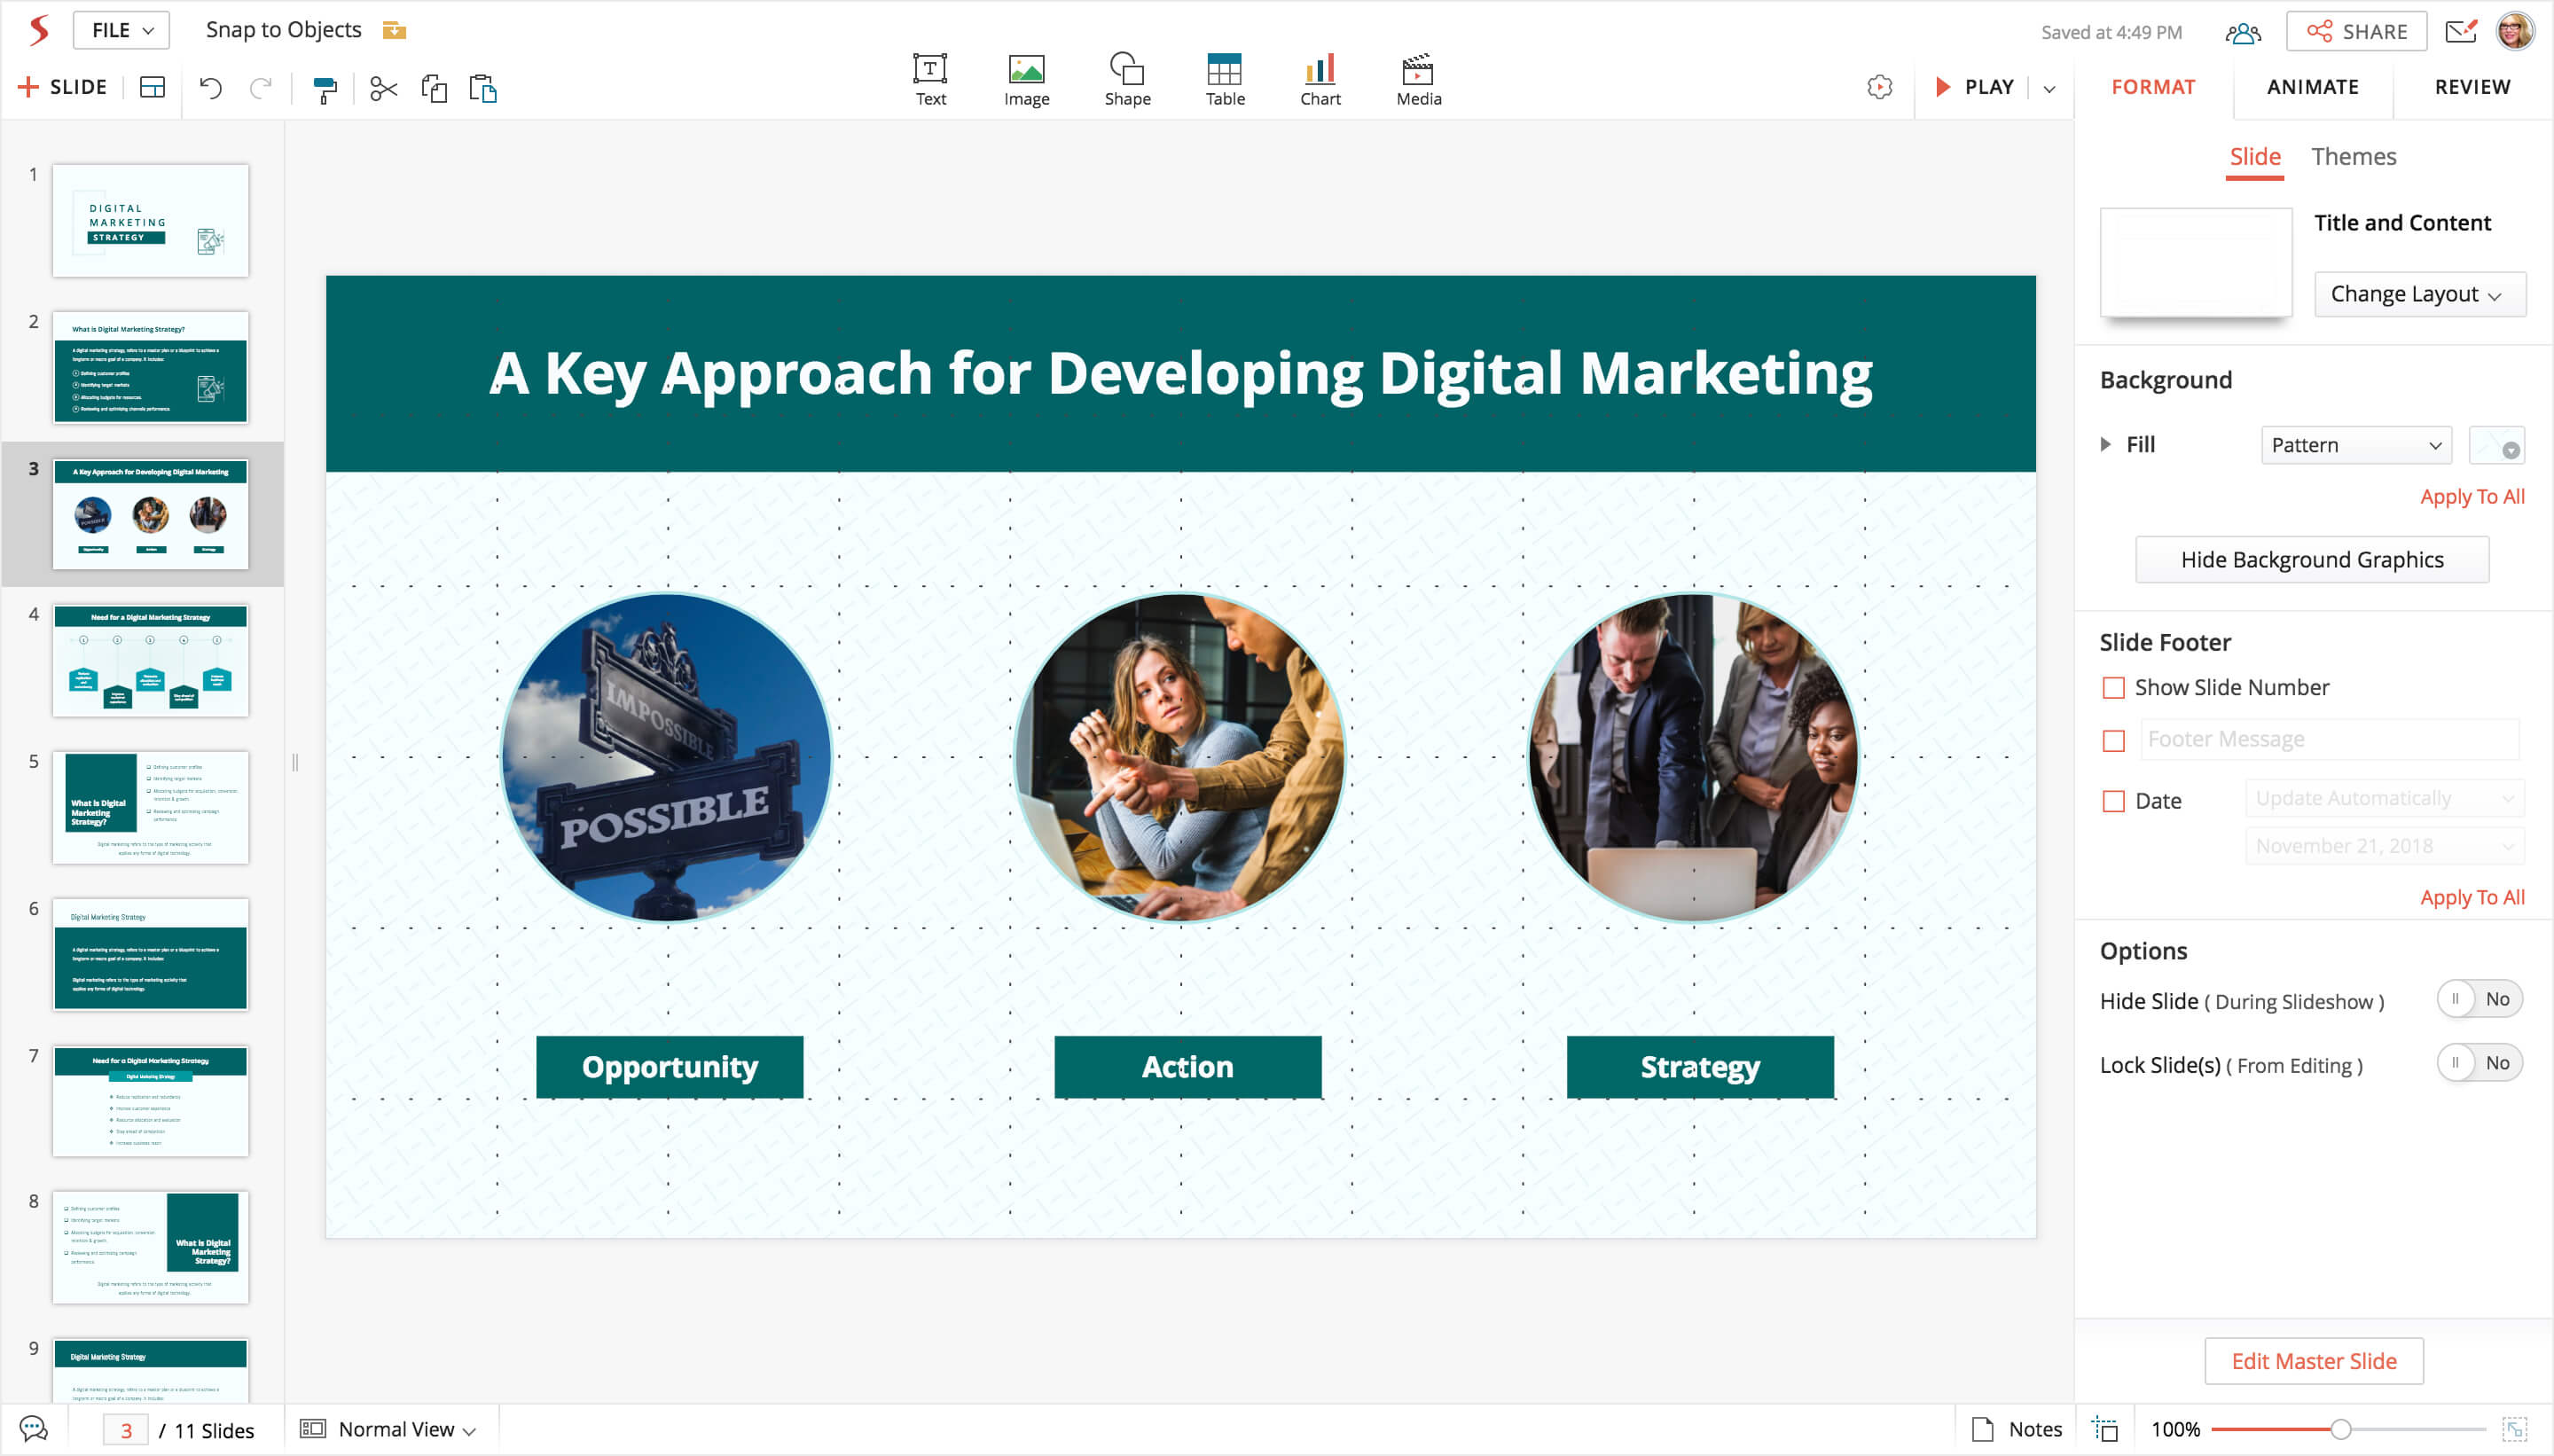
Task: Switch to the ANIMATE tab
Action: point(2312,87)
